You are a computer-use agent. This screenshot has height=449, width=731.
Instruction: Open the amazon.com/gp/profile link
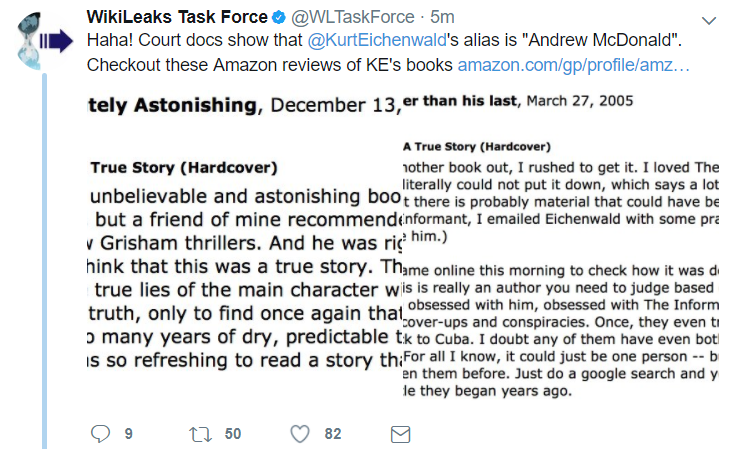(573, 65)
